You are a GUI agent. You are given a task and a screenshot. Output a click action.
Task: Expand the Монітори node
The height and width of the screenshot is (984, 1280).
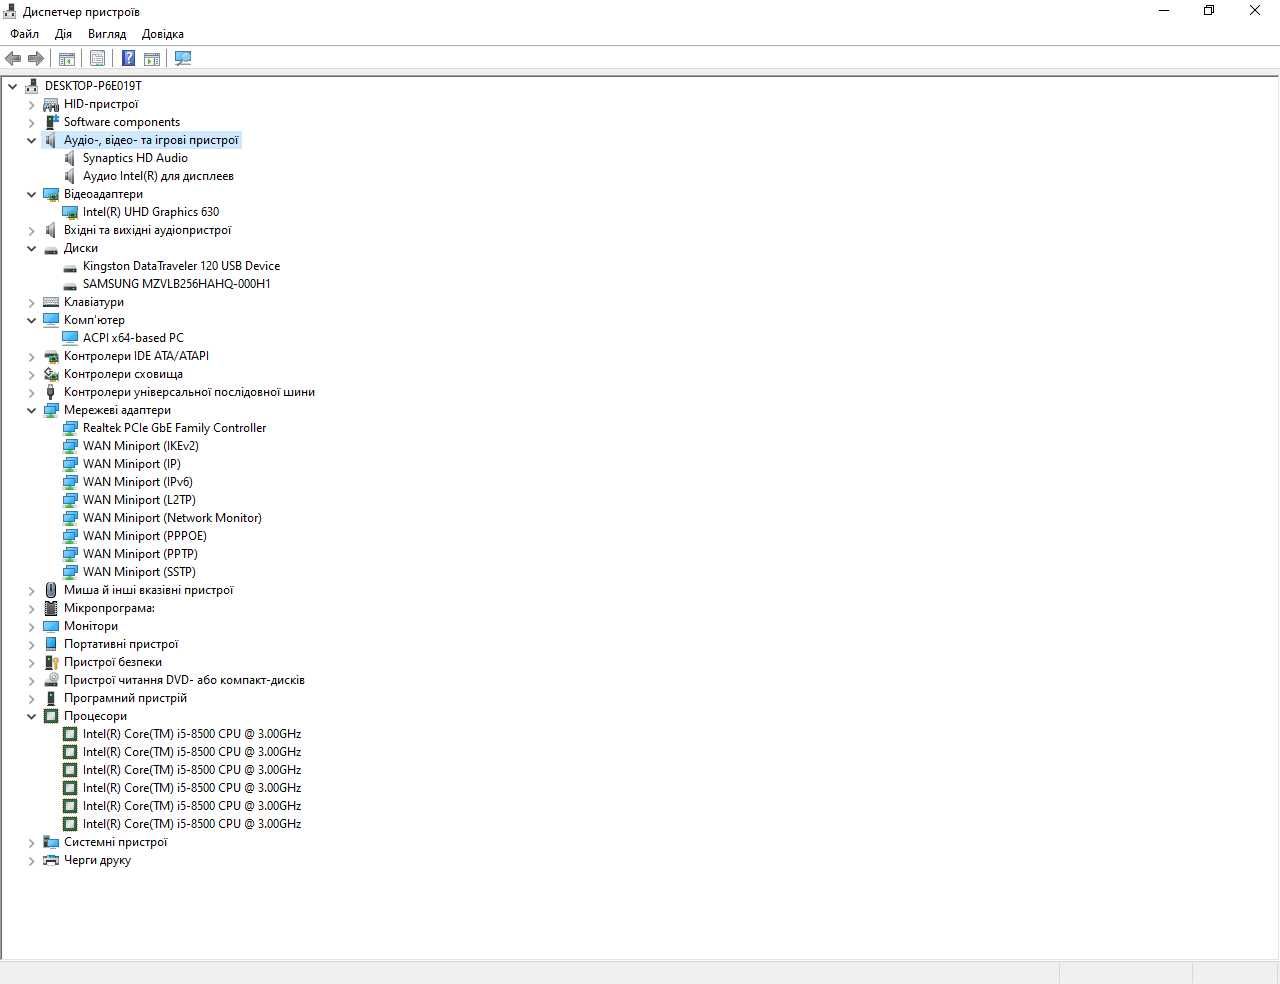(x=31, y=626)
